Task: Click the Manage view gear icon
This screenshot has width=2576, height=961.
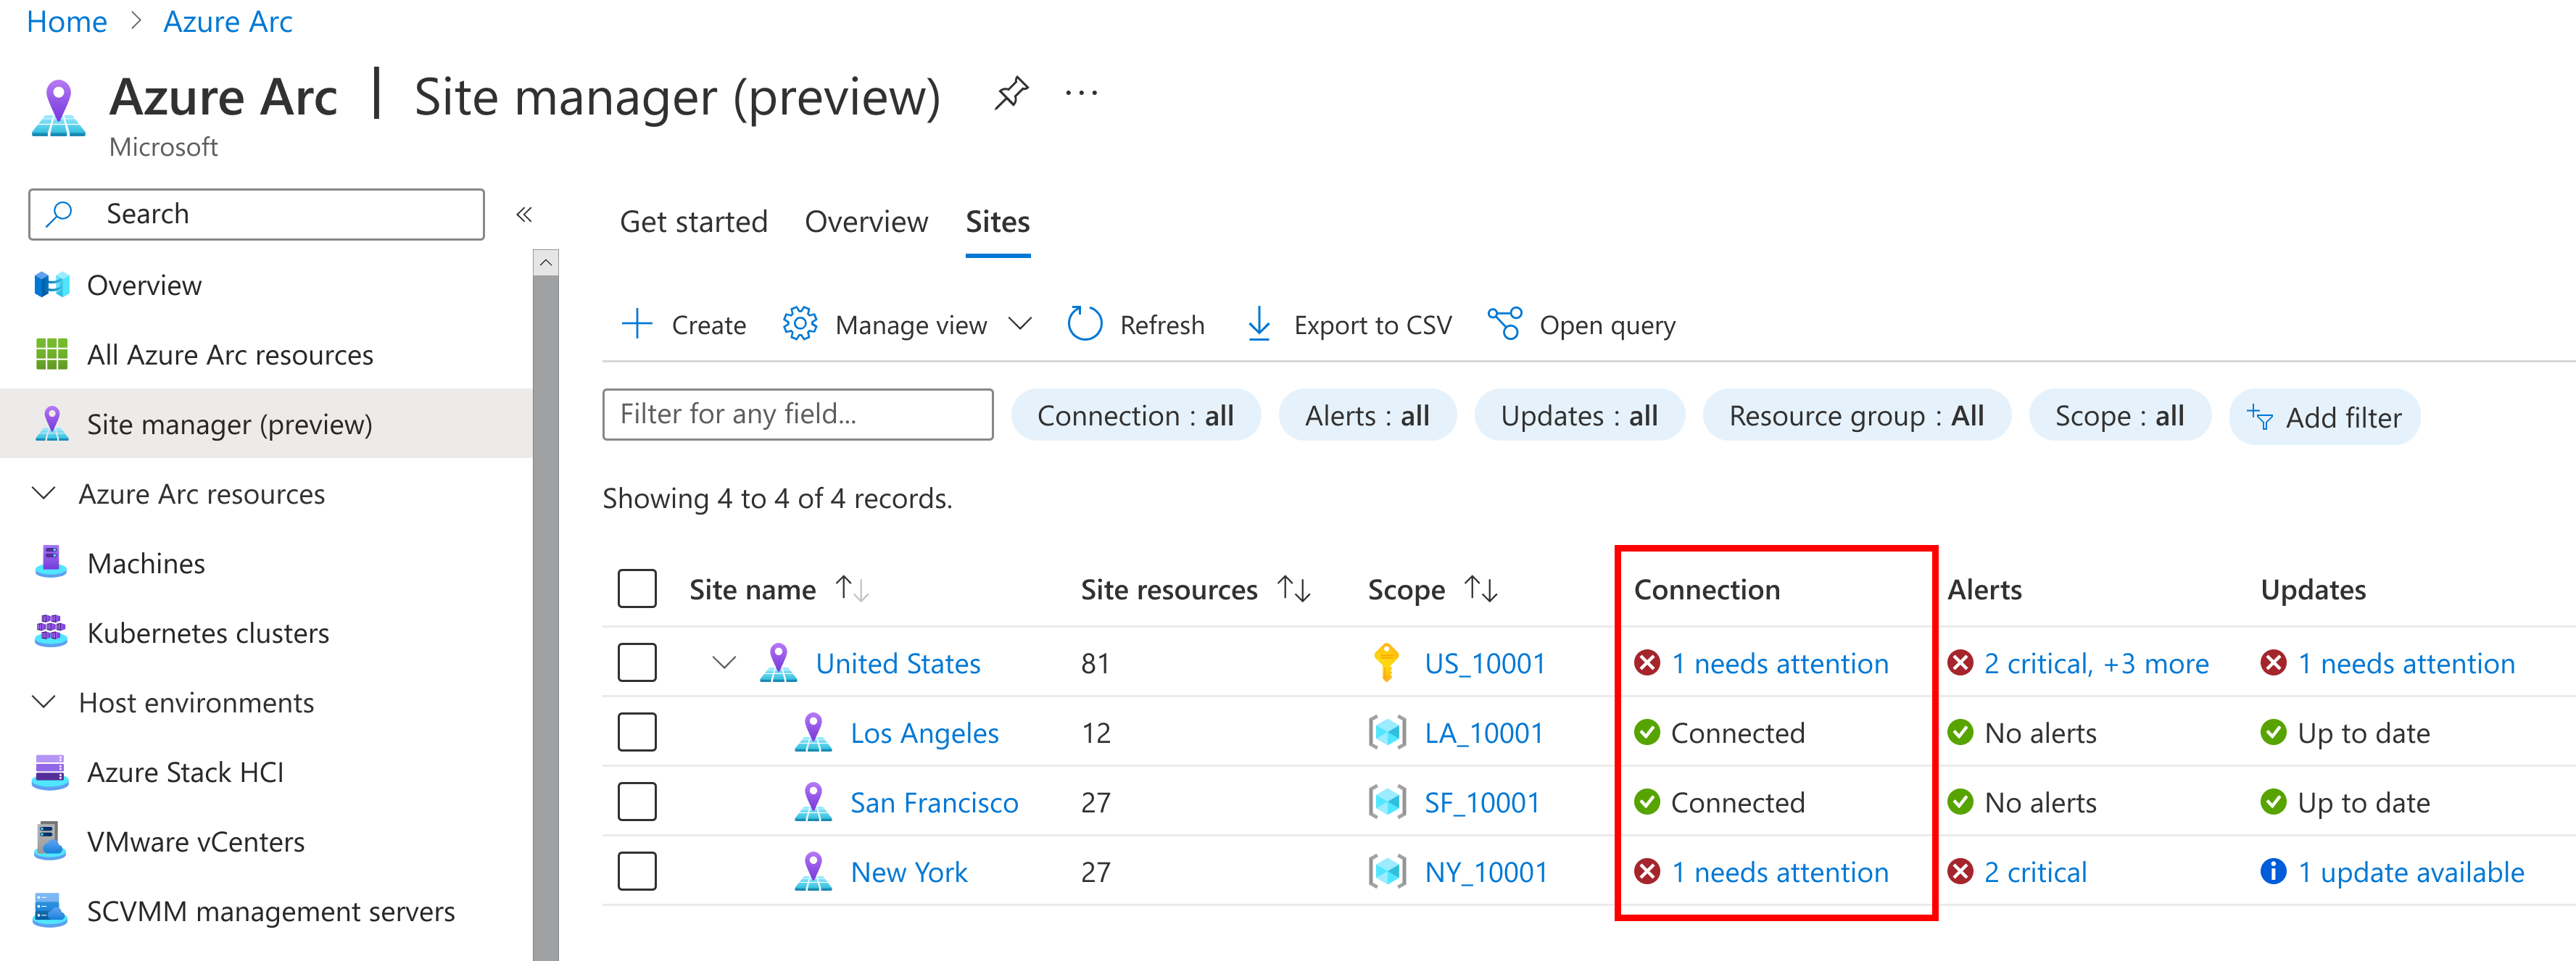Action: click(x=799, y=324)
